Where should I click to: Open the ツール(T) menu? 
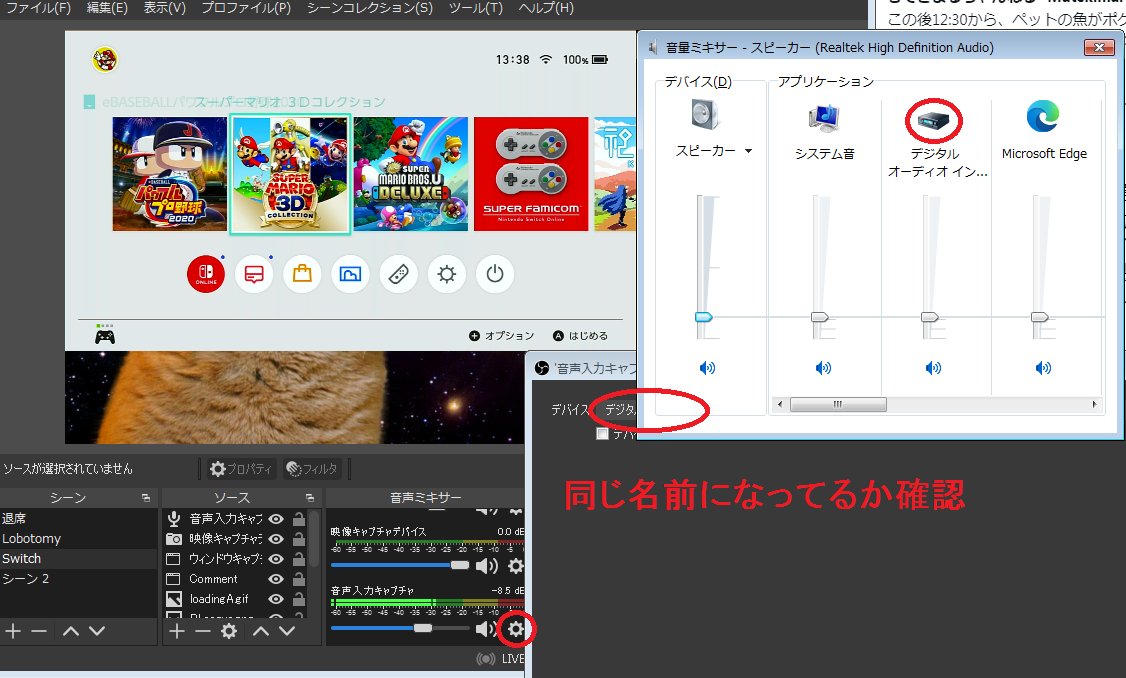pos(475,8)
